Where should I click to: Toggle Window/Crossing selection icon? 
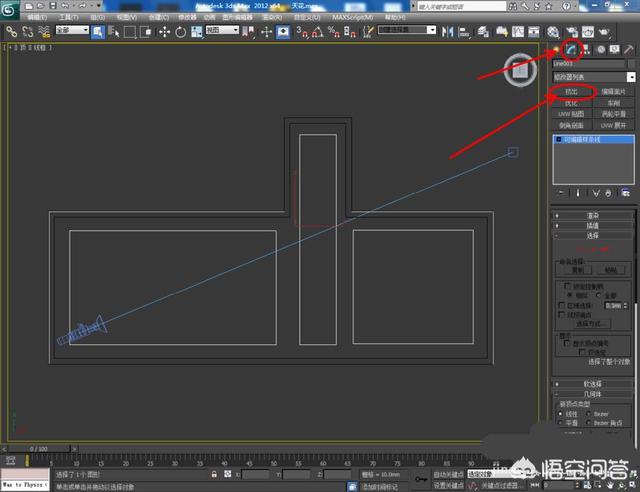pos(146,31)
